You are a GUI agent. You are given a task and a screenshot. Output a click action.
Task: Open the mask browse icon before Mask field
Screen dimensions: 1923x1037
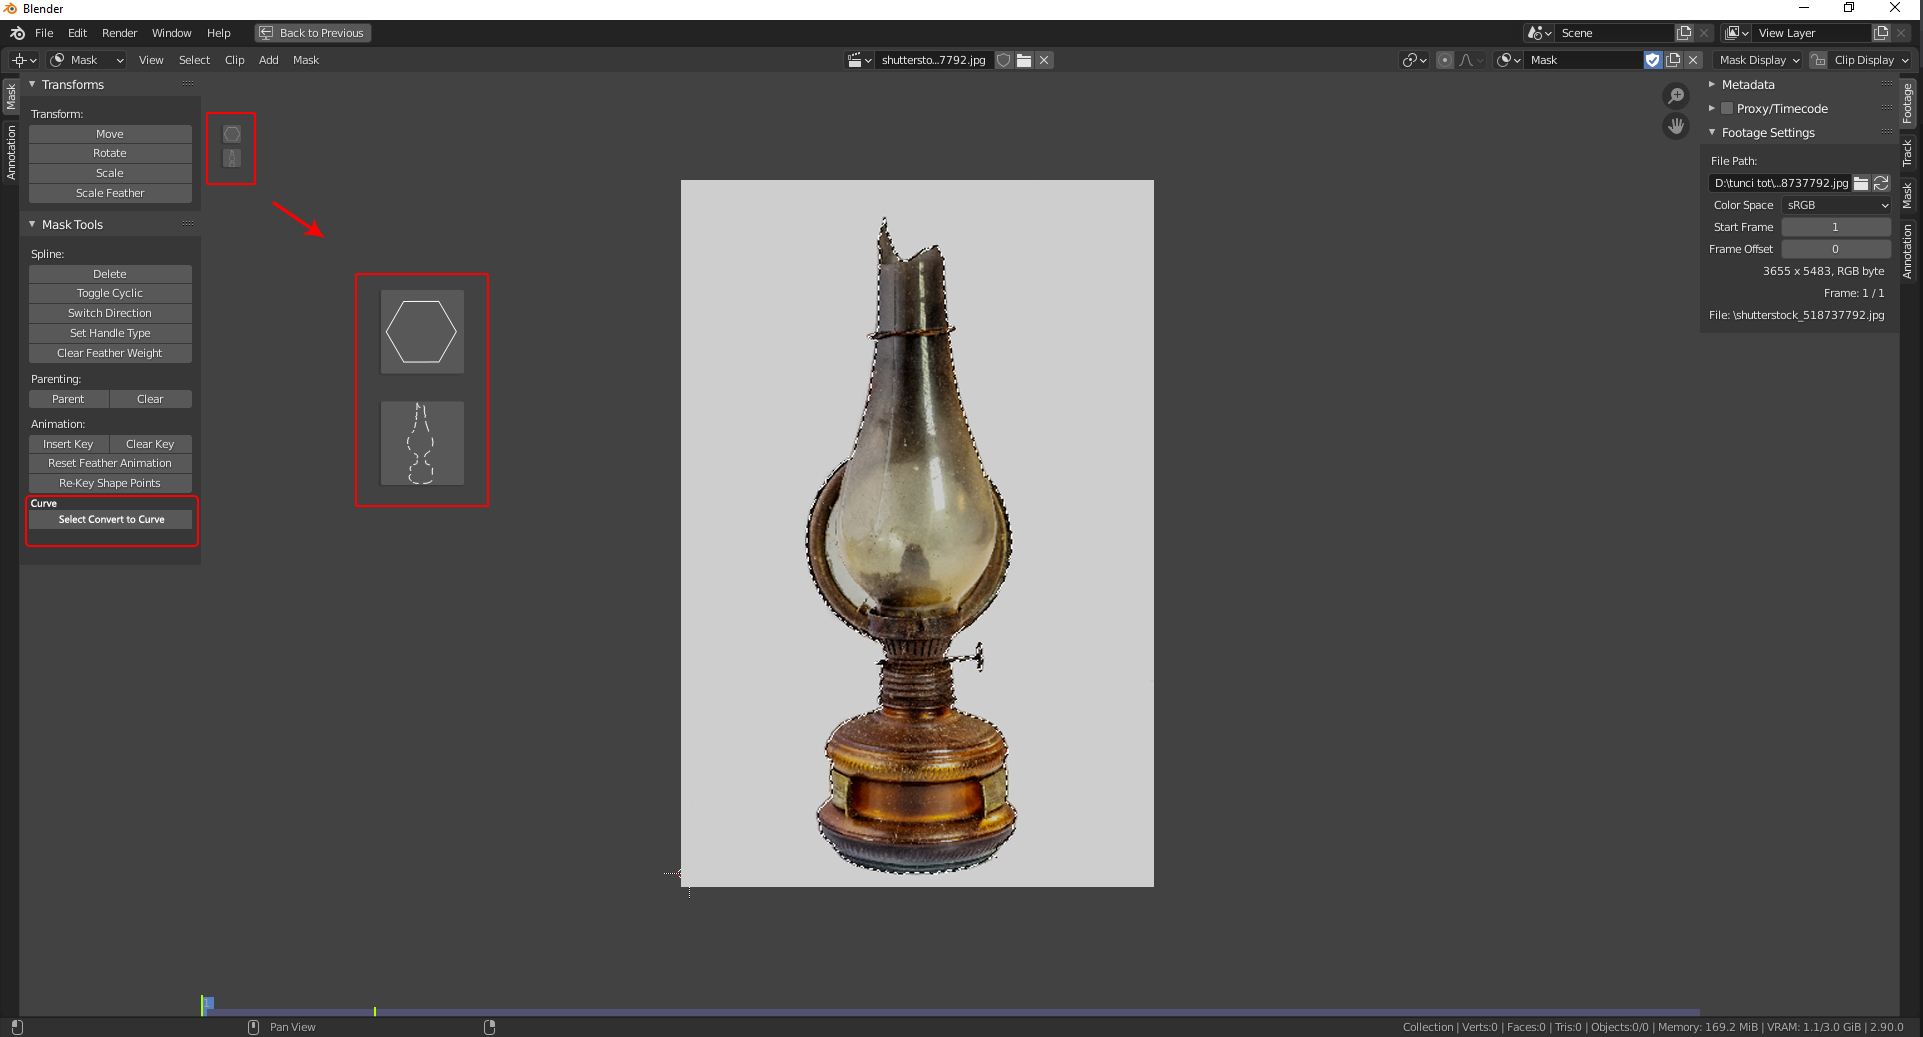coord(1508,60)
